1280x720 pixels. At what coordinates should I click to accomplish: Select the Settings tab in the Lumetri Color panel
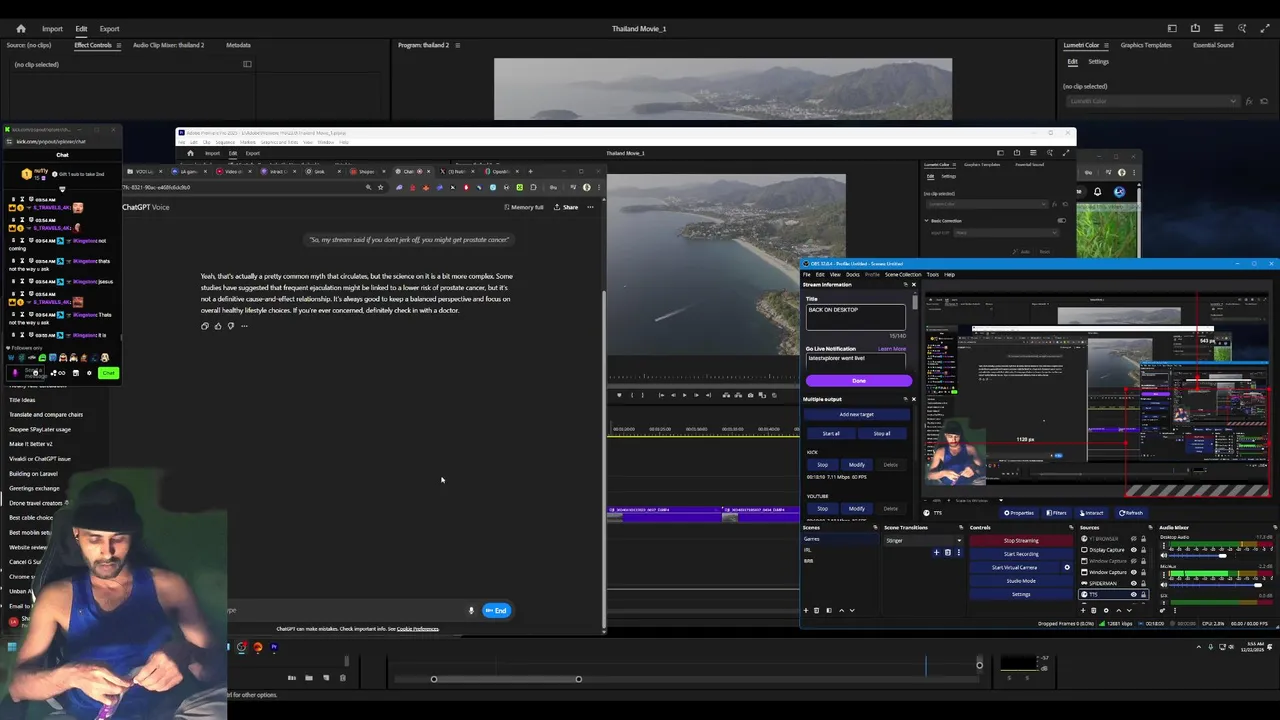pos(1098,62)
